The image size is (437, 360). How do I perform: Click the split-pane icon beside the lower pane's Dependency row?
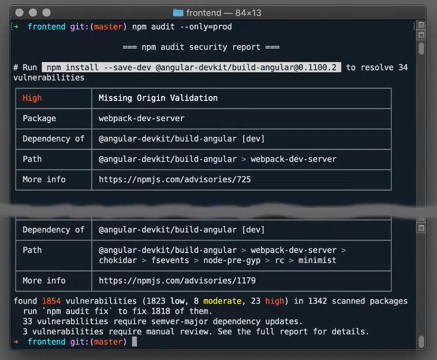click(421, 228)
